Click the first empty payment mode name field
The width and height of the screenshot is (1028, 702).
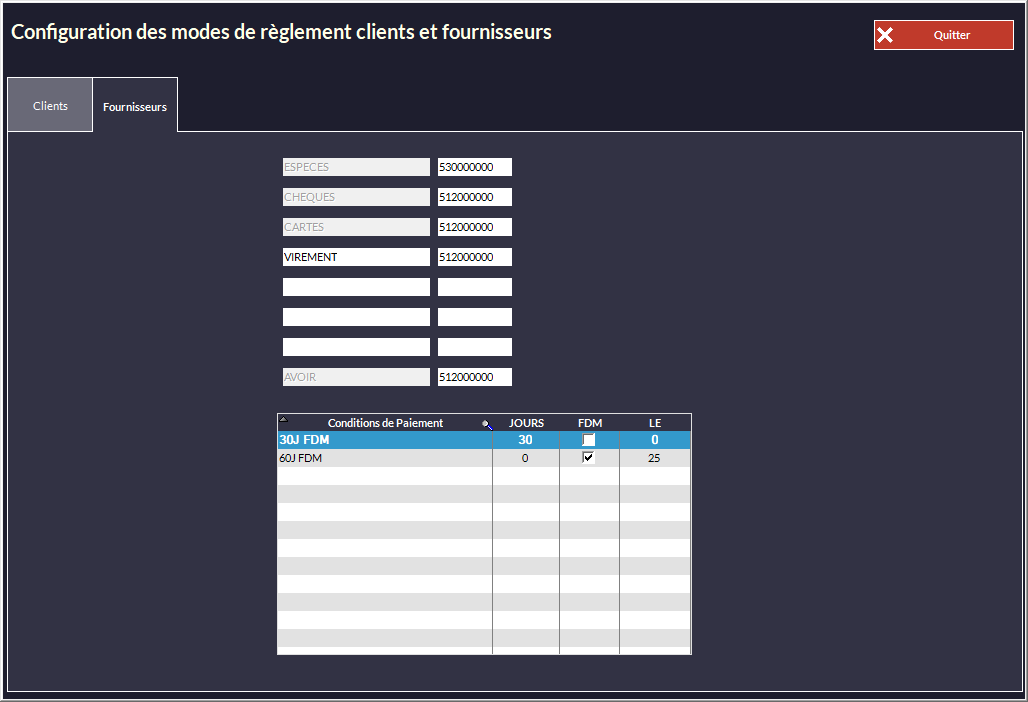(x=356, y=287)
